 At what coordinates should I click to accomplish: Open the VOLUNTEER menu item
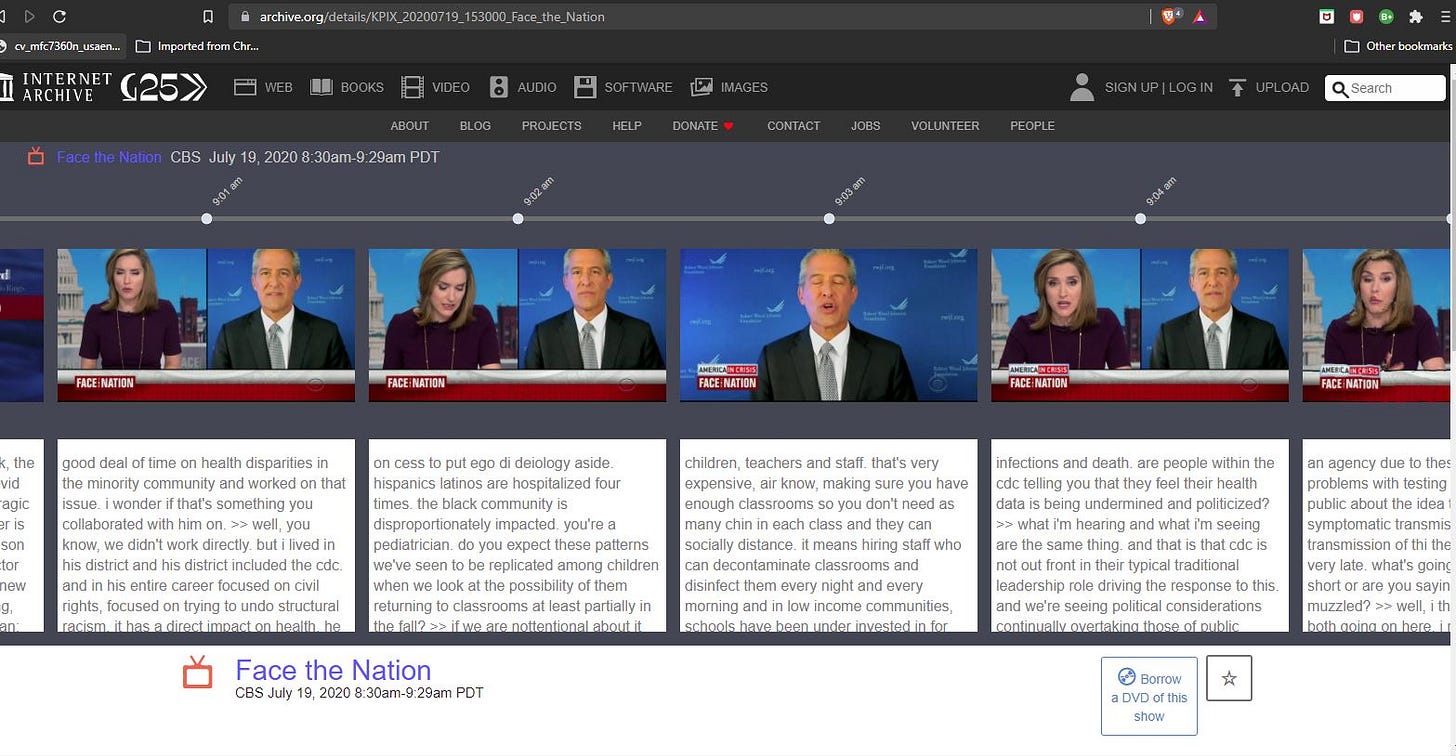tap(945, 126)
